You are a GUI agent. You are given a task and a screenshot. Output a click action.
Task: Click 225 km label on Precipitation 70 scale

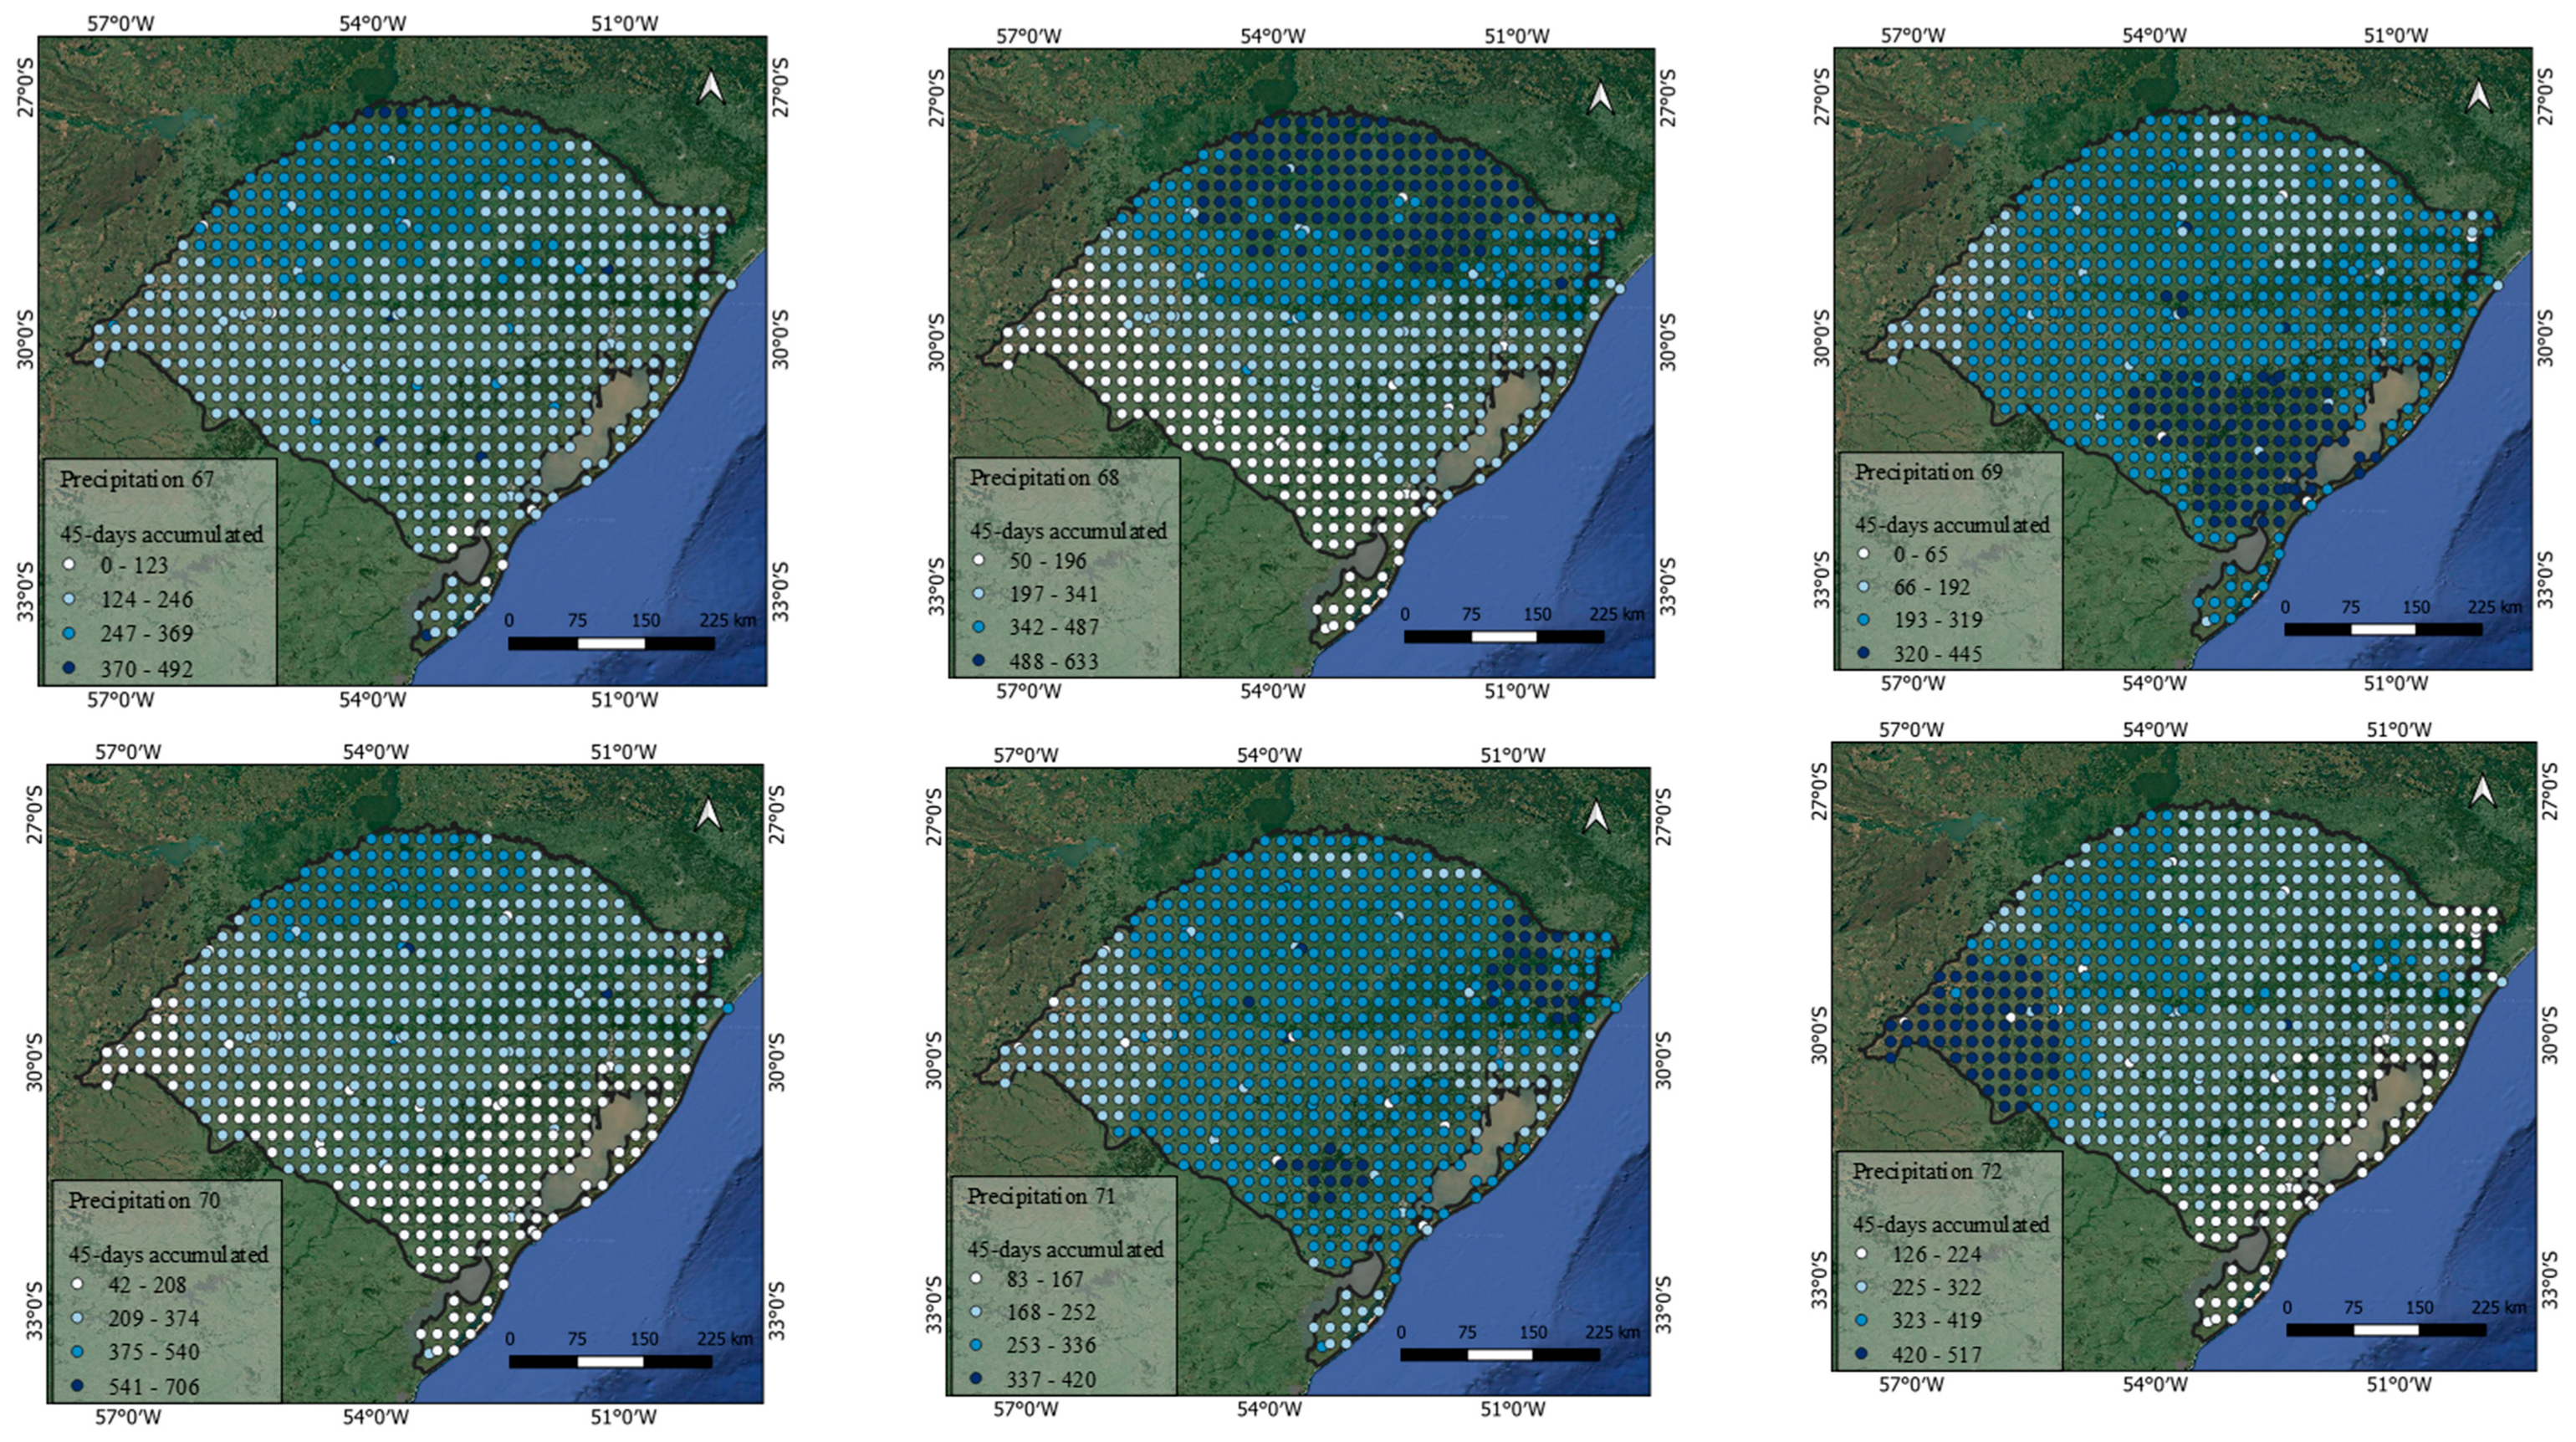[725, 1339]
